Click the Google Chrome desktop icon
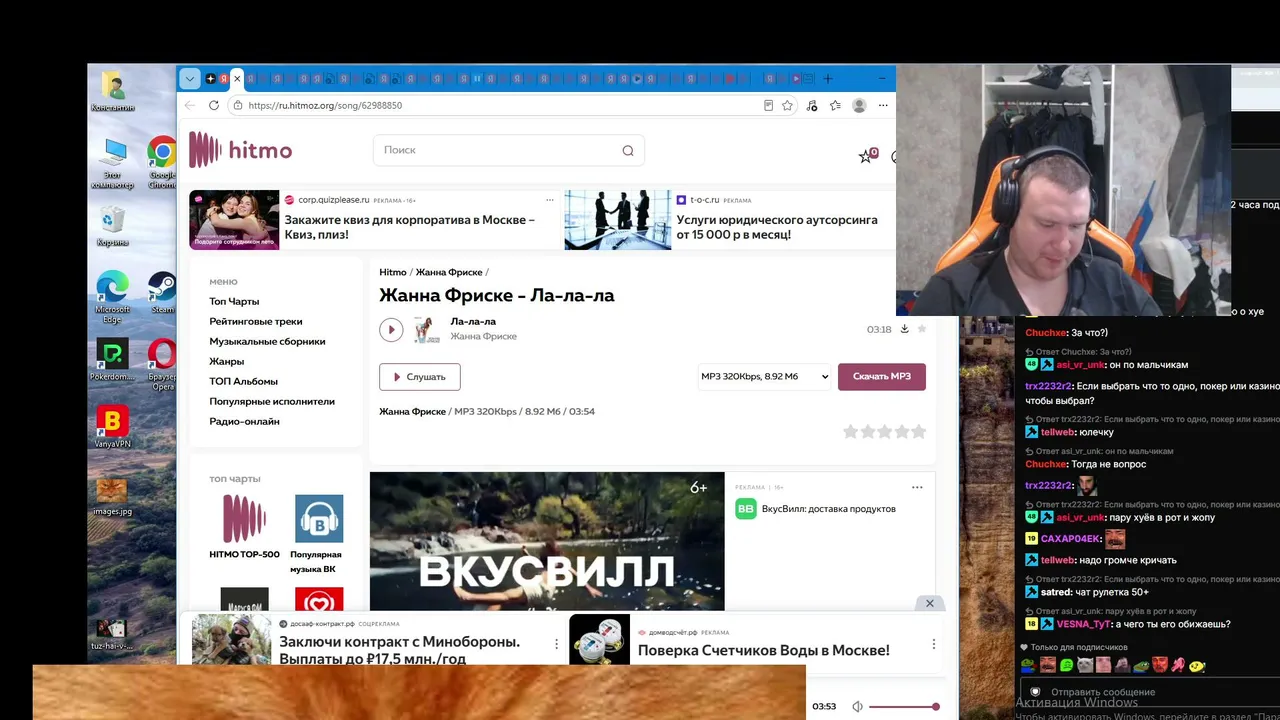Image resolution: width=1280 pixels, height=720 pixels. (x=162, y=164)
